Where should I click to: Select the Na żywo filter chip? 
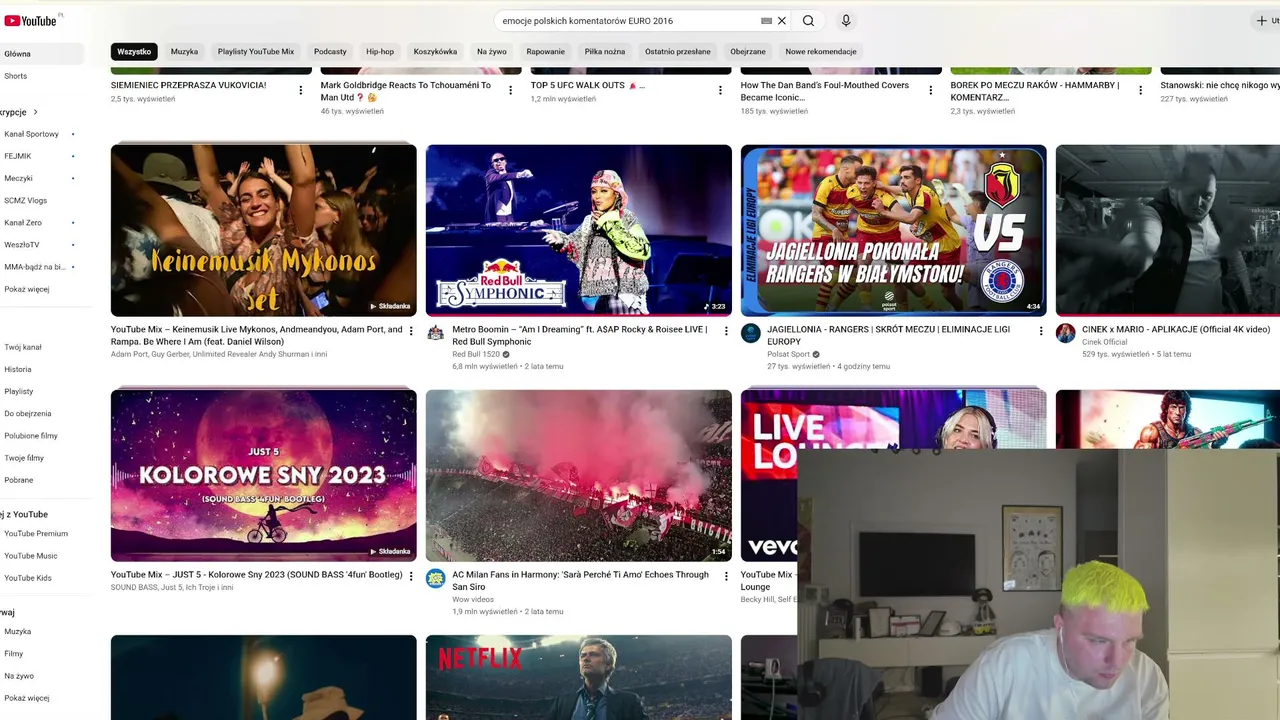(x=492, y=51)
